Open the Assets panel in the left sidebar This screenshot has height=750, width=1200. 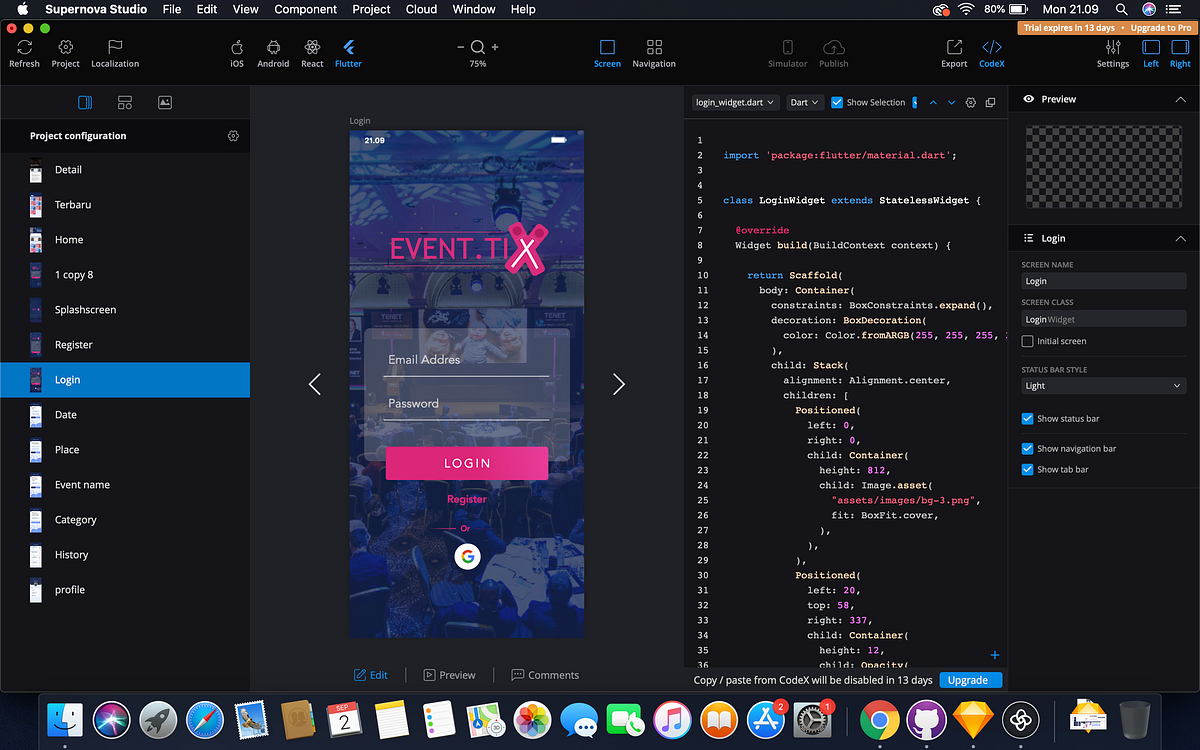pyautogui.click(x=164, y=102)
